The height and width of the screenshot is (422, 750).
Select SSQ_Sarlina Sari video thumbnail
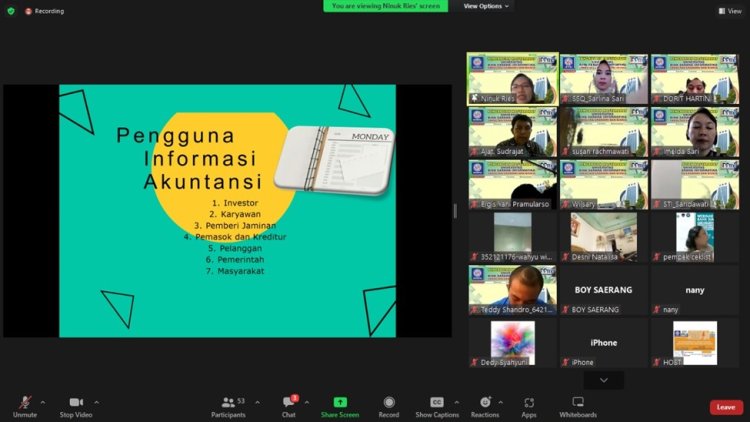tap(604, 79)
